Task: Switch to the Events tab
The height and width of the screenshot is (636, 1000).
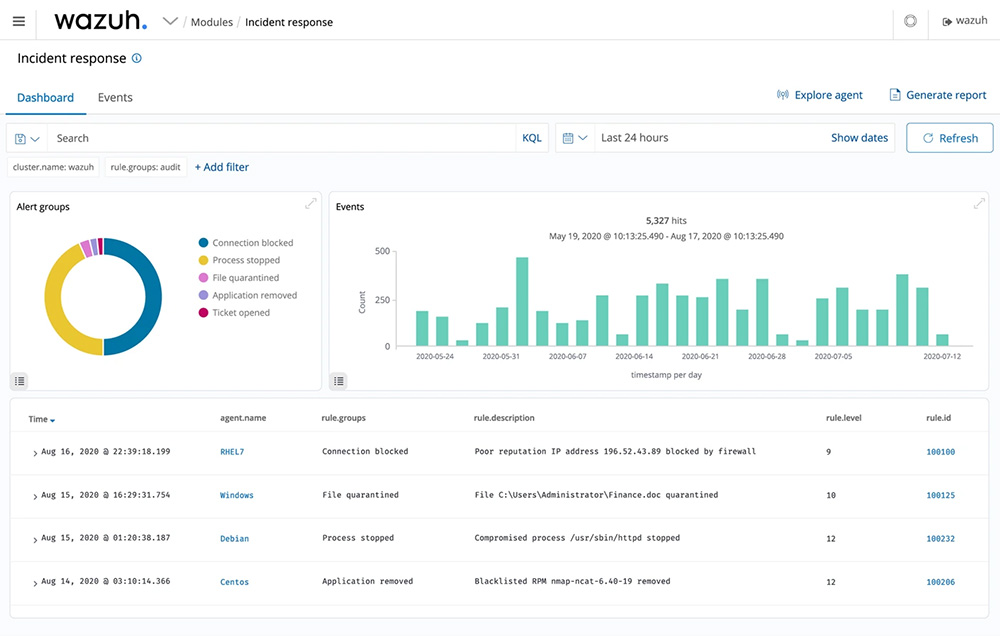Action: pyautogui.click(x=114, y=97)
